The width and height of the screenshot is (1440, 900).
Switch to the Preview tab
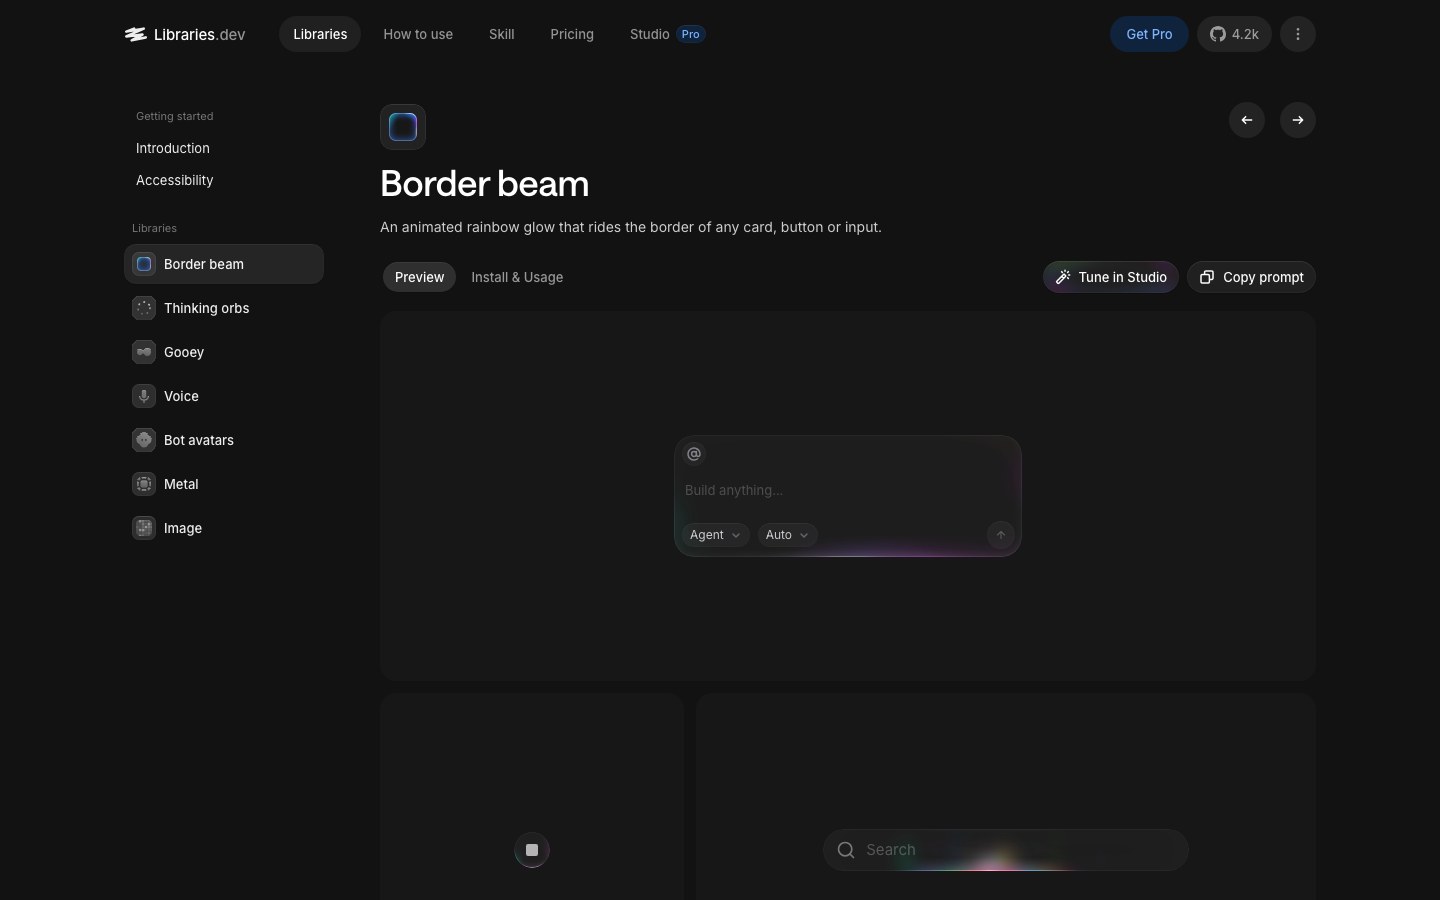coord(419,277)
